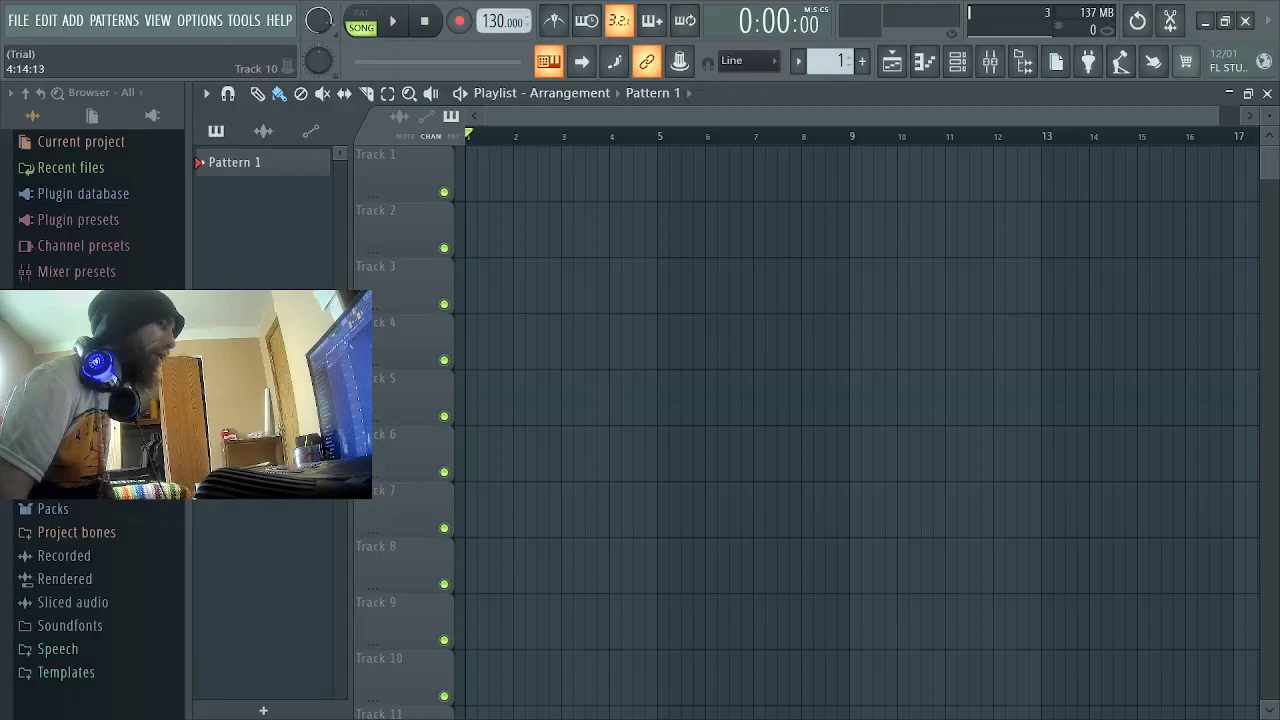
Task: Select the Playlist delete tool
Action: [301, 93]
